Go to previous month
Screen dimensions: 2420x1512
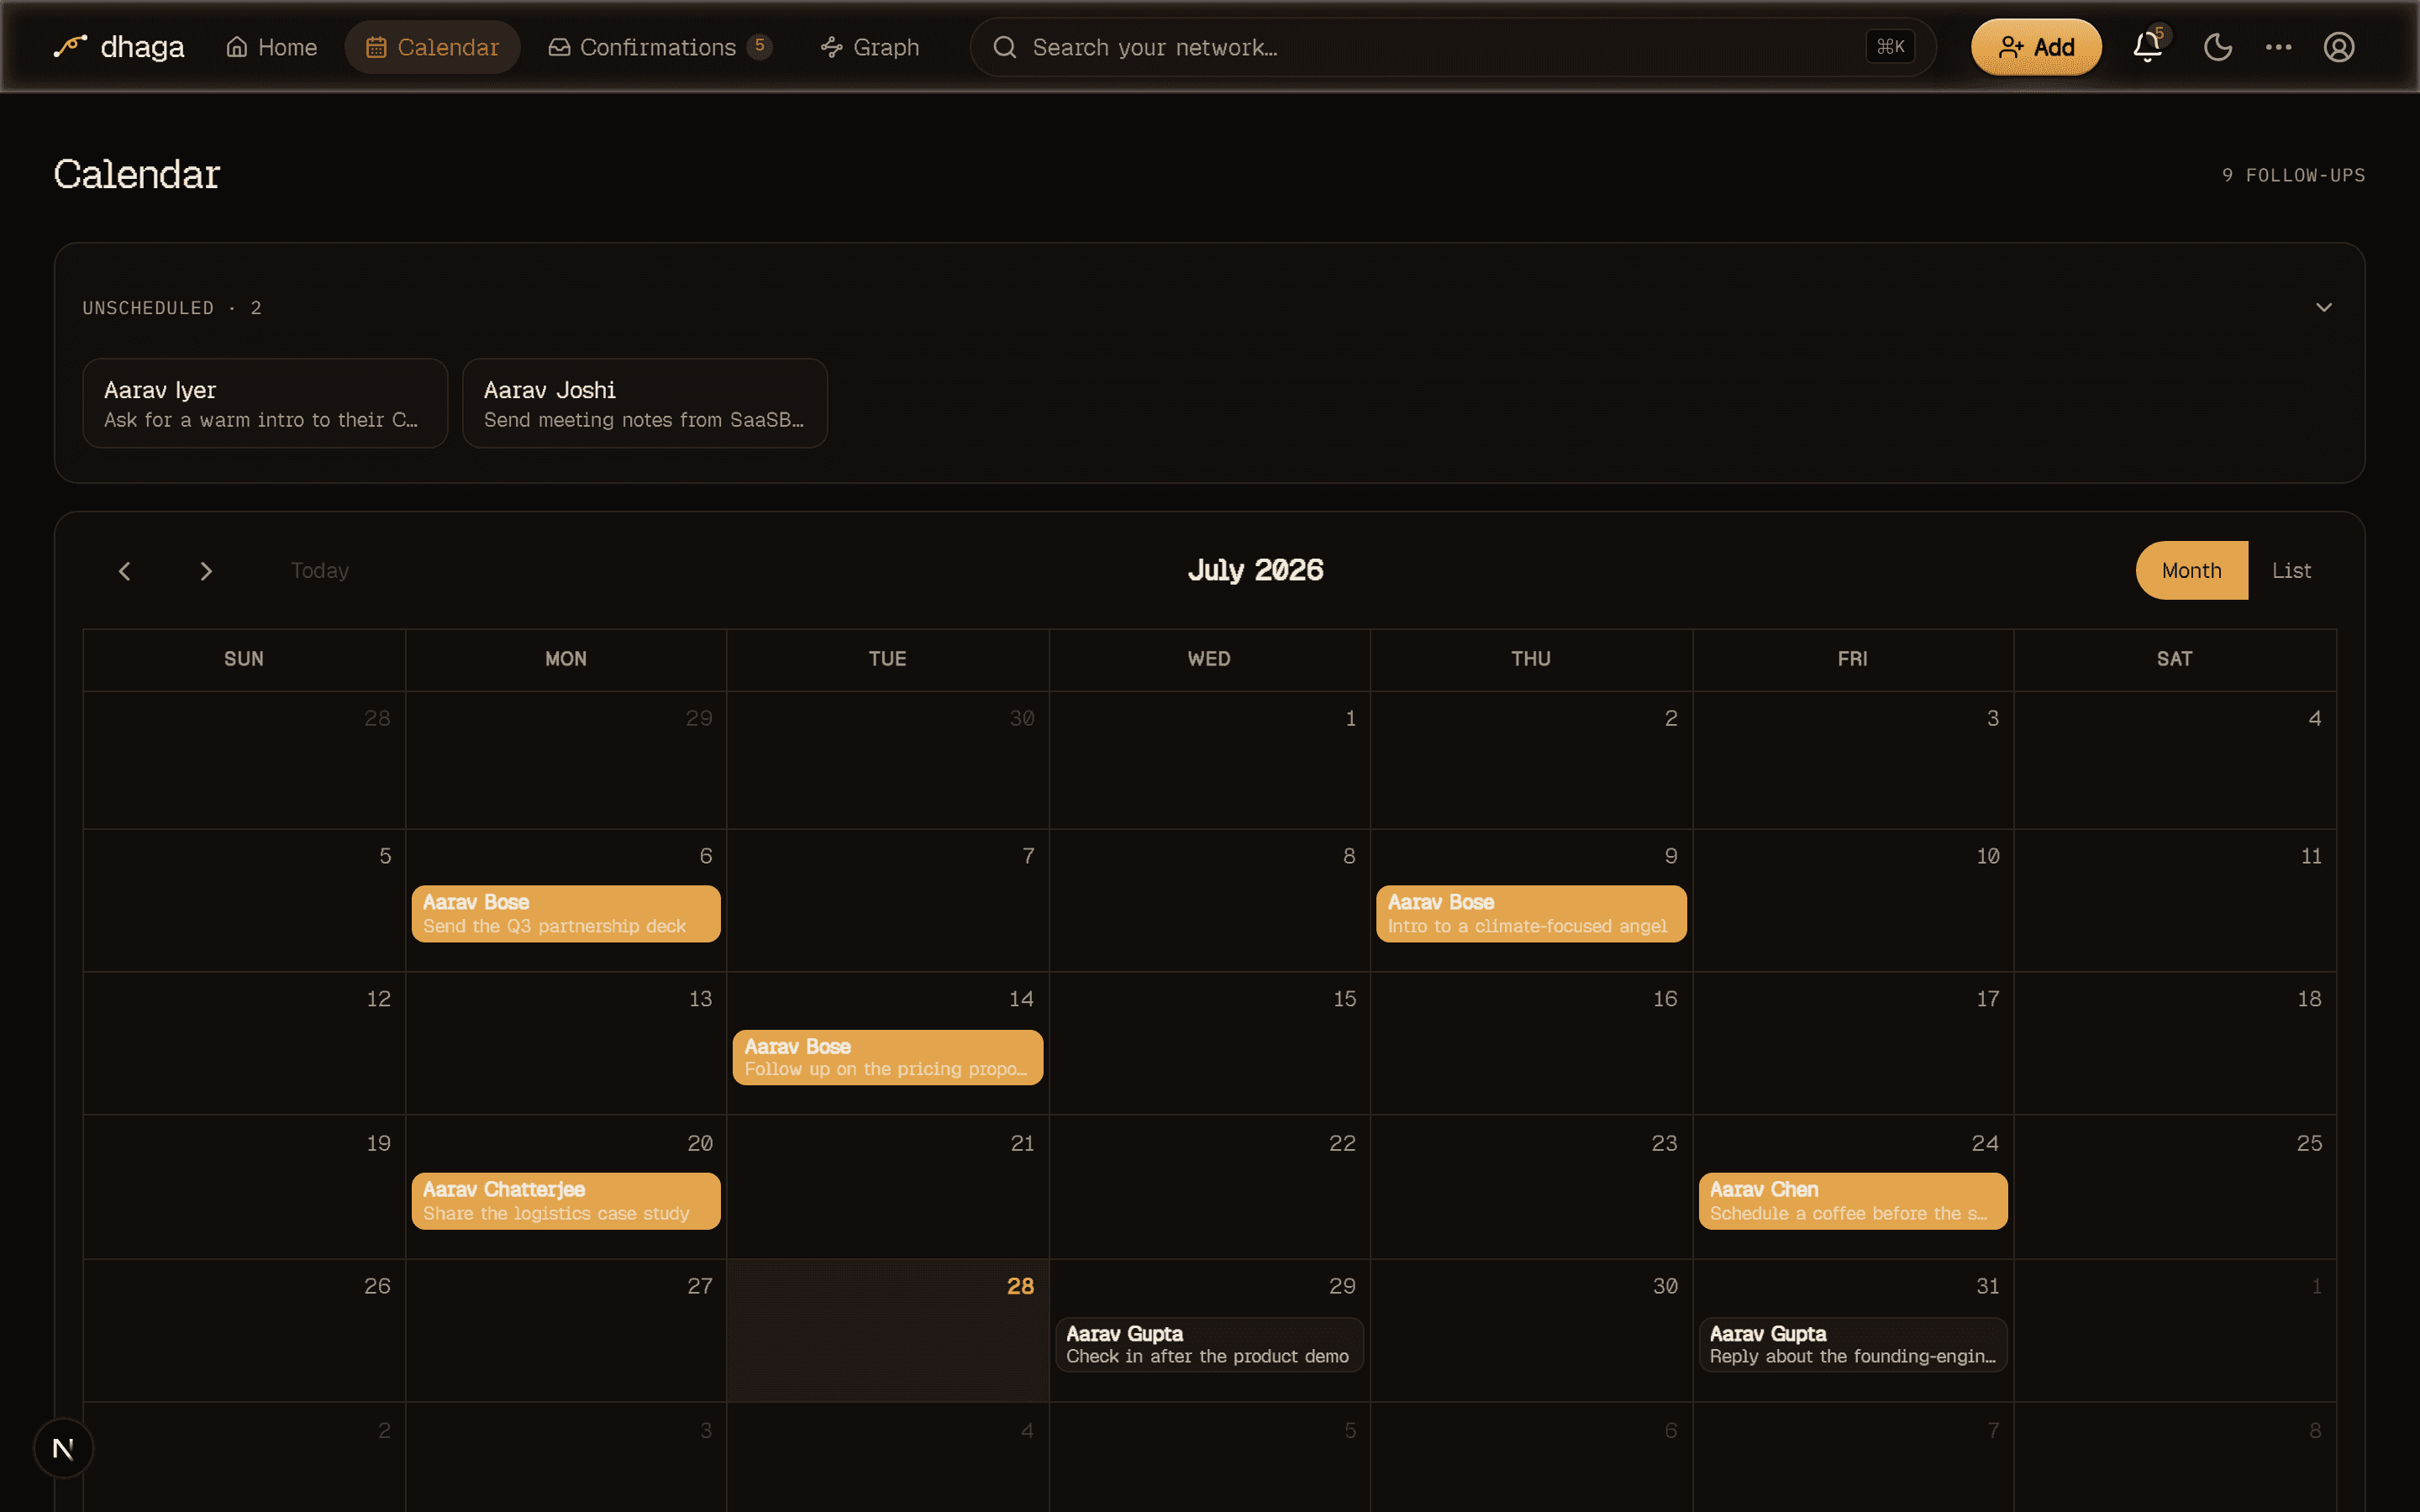point(124,571)
